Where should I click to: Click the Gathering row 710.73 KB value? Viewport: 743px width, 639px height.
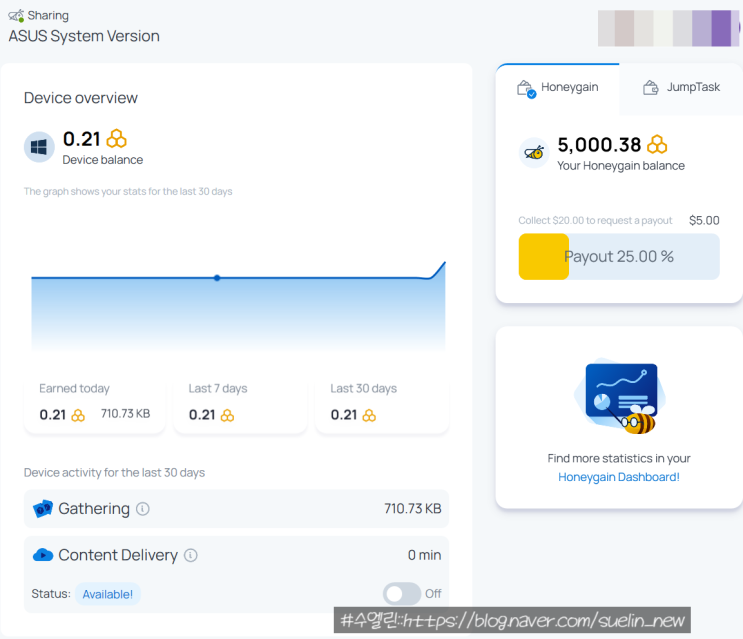tap(412, 509)
